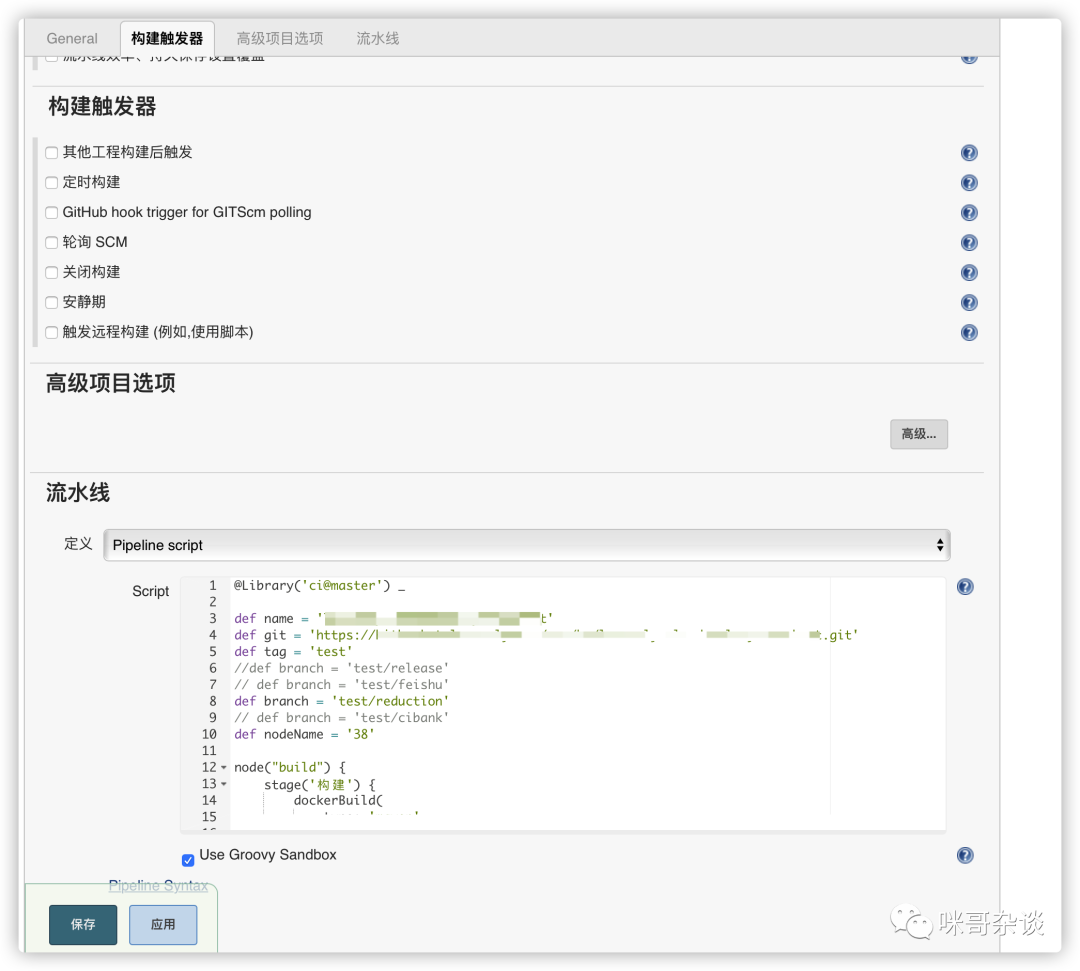Go to the 高级项目选项 tab
The image size is (1080, 971).
pos(280,39)
